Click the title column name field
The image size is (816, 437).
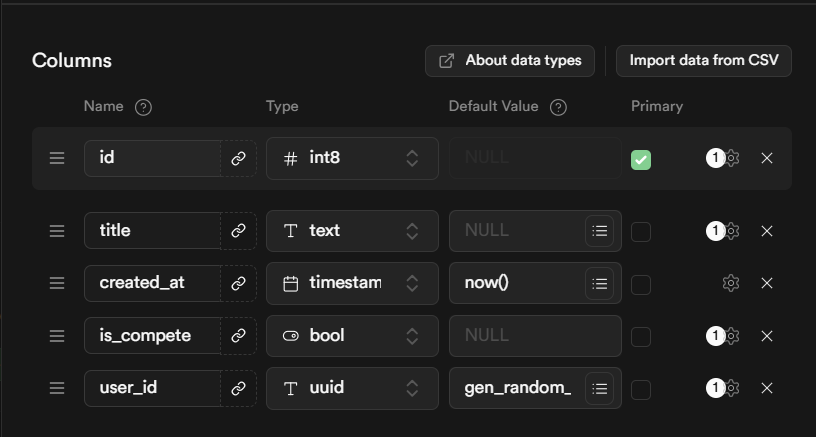[x=153, y=231]
